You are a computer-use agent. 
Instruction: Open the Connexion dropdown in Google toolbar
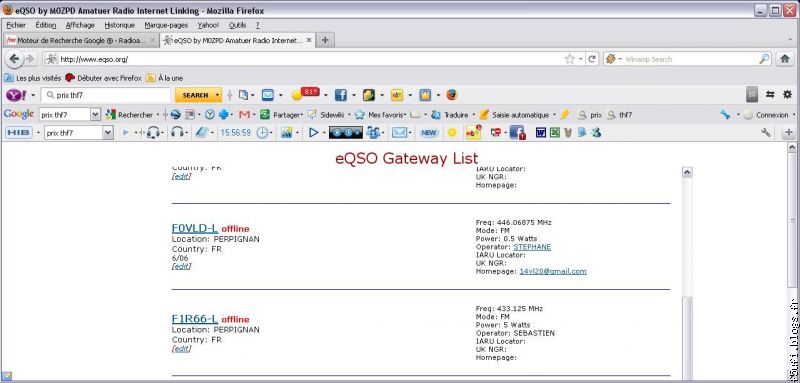pos(793,115)
